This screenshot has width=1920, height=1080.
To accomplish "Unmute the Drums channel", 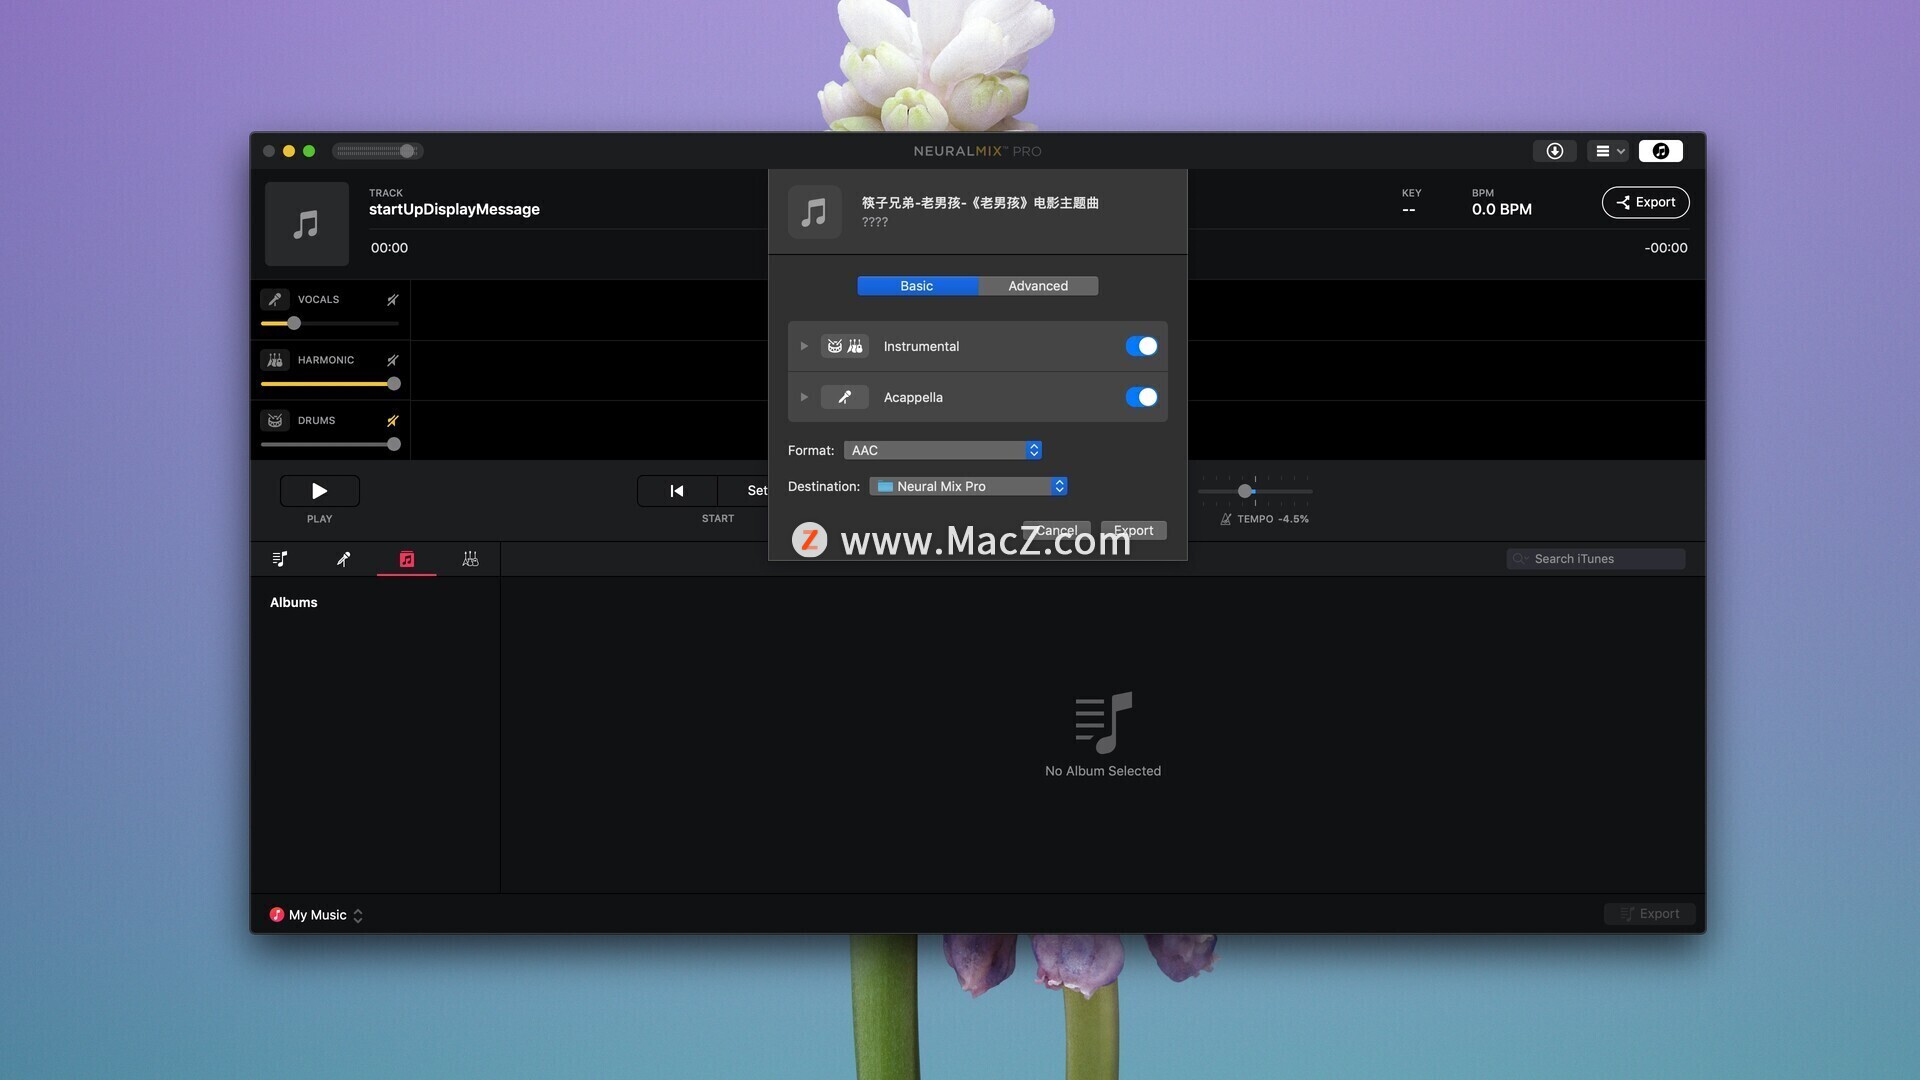I will (392, 421).
